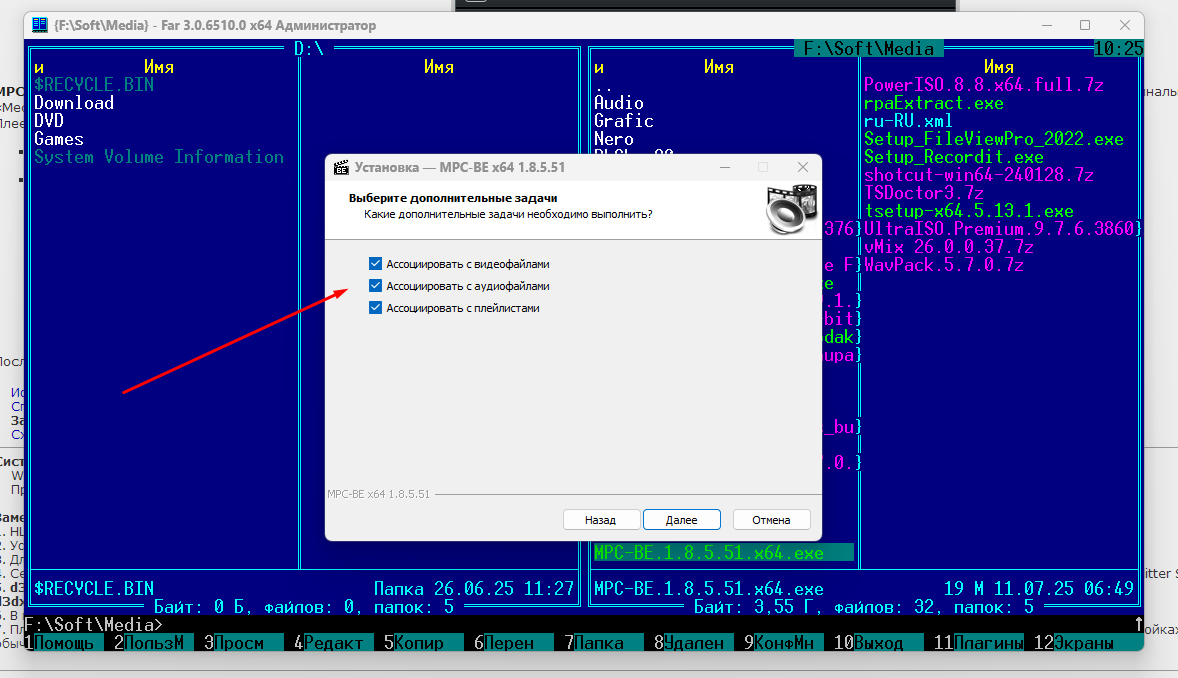Image resolution: width=1178 pixels, height=678 pixels.
Task: Select rpaExtract.exe file
Action: point(934,103)
